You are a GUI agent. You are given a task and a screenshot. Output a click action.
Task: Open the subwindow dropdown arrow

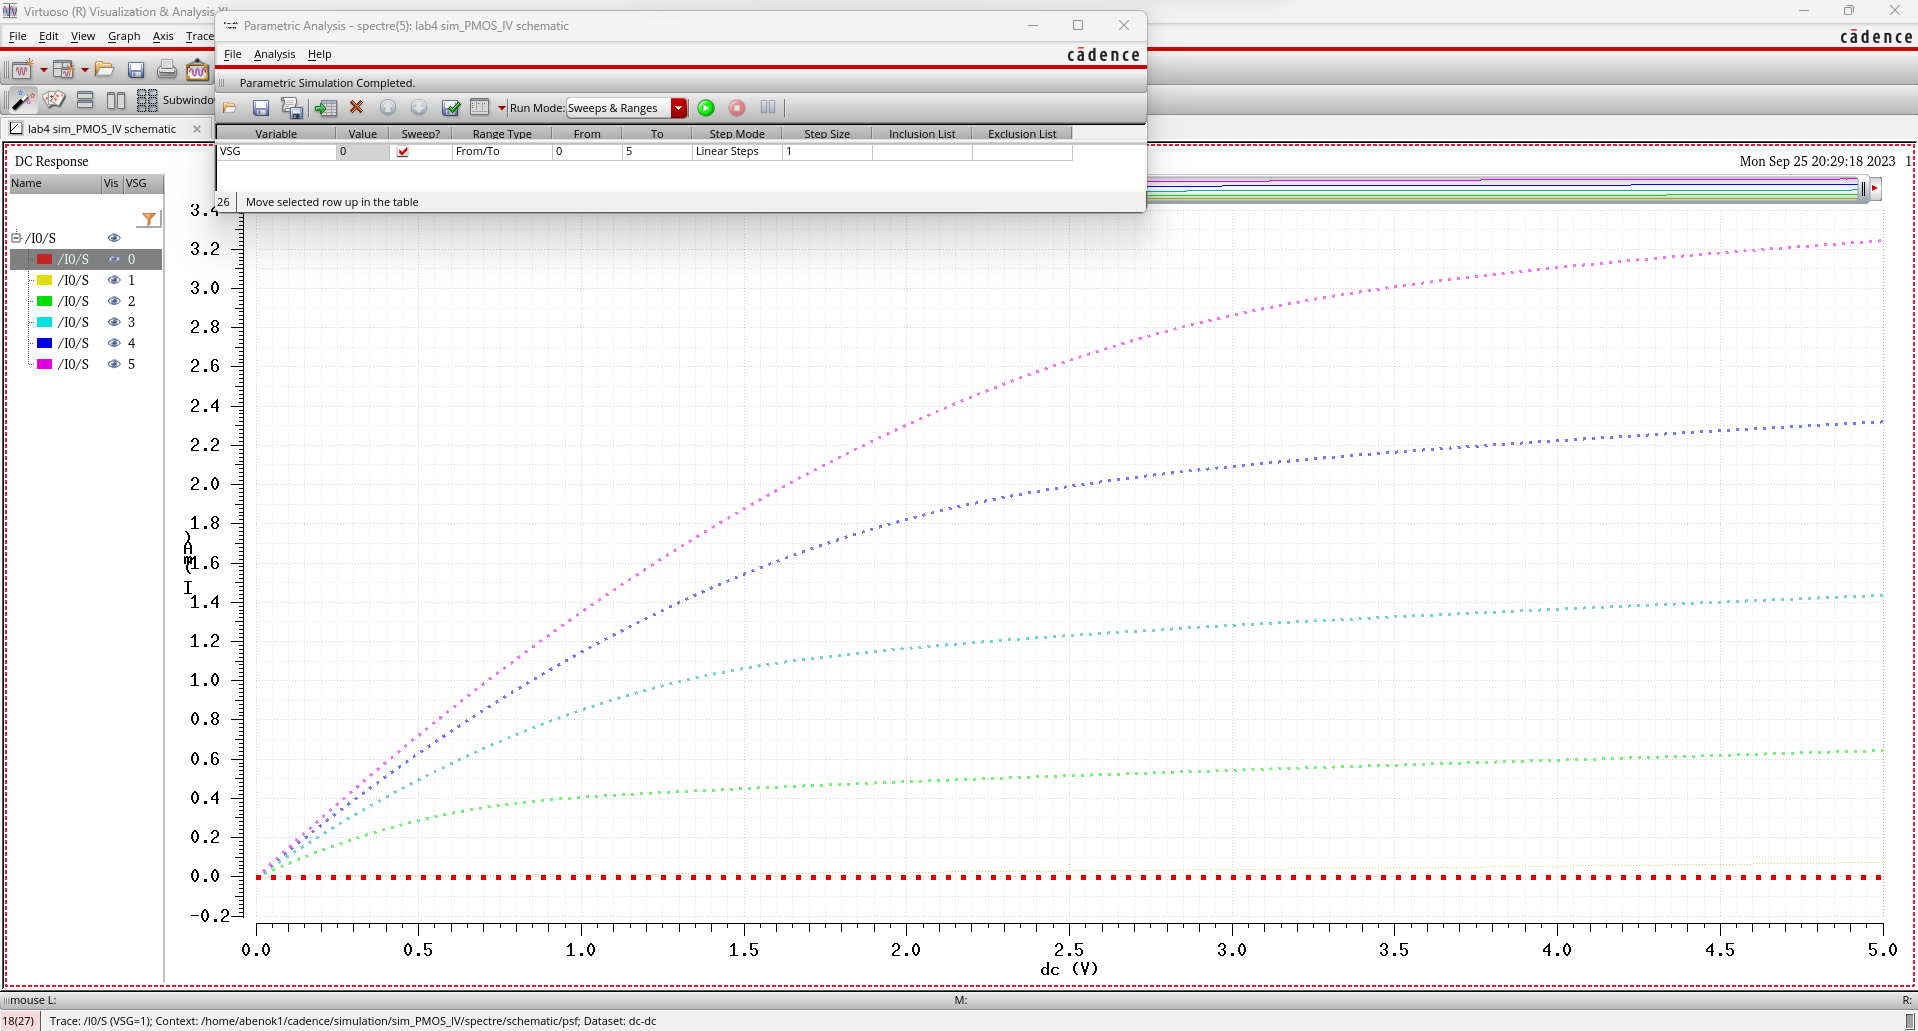pos(85,70)
